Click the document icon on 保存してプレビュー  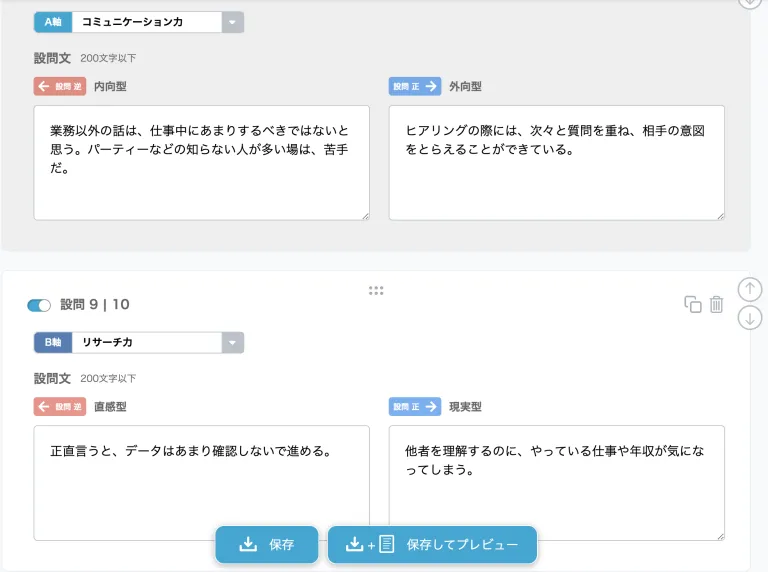pos(386,544)
